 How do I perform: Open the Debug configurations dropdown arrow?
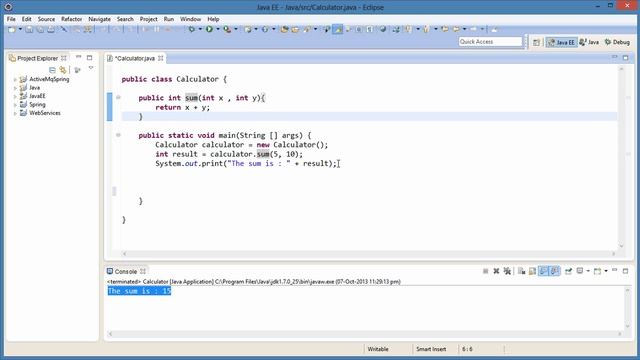click(200, 29)
